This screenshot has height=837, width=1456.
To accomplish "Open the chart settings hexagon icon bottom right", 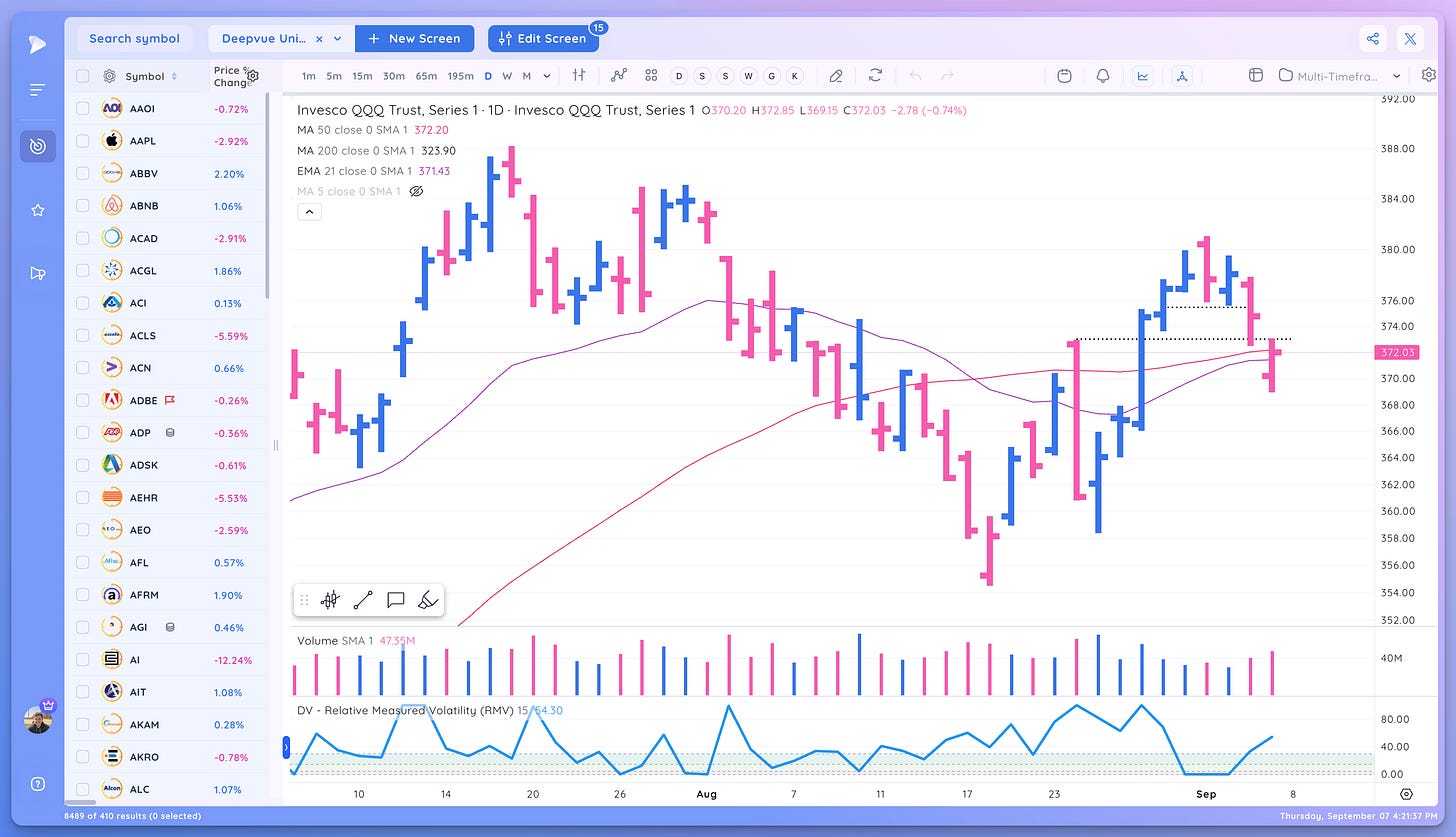I will tap(1406, 794).
